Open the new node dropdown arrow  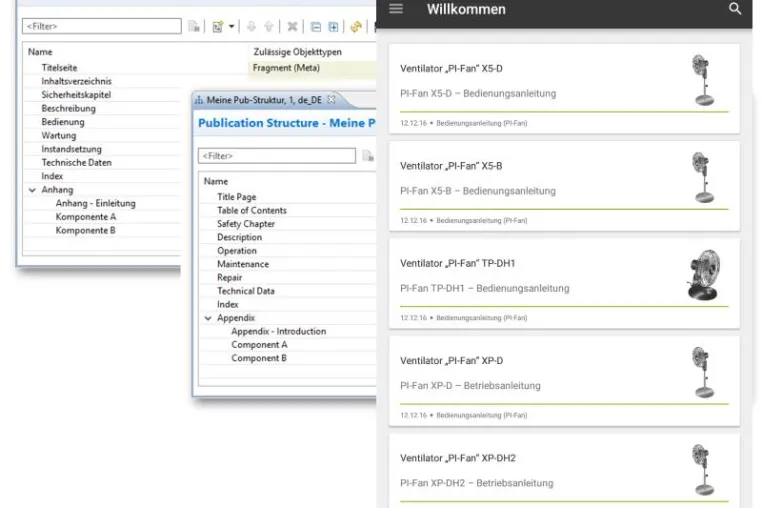click(x=231, y=27)
